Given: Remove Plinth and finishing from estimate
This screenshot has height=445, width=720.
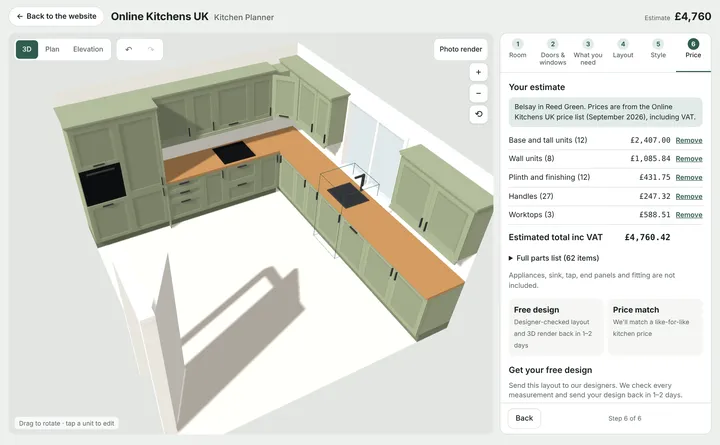Looking at the screenshot, I should tap(689, 178).
